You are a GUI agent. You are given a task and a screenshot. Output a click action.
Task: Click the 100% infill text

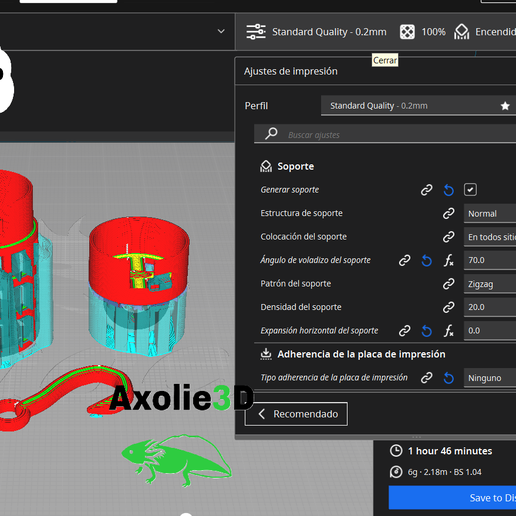coord(433,32)
